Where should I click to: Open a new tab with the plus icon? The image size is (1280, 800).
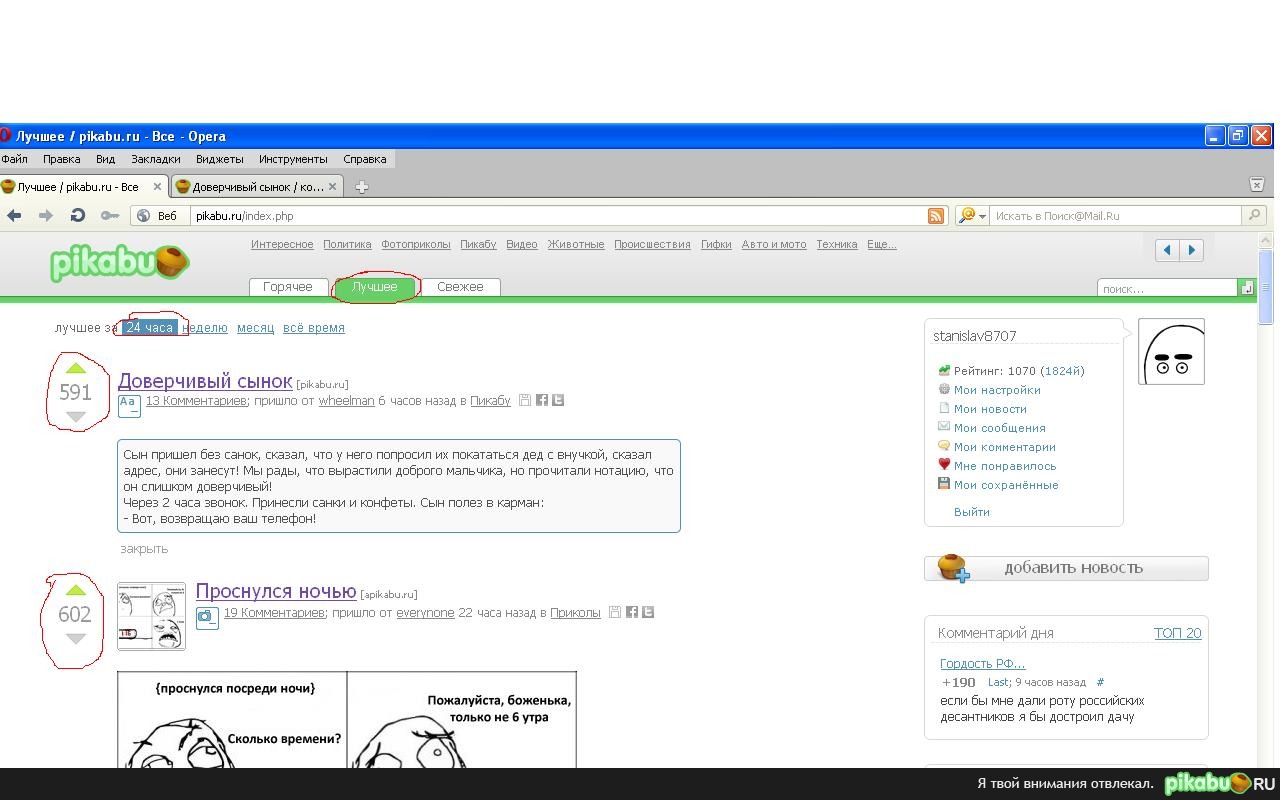point(362,186)
